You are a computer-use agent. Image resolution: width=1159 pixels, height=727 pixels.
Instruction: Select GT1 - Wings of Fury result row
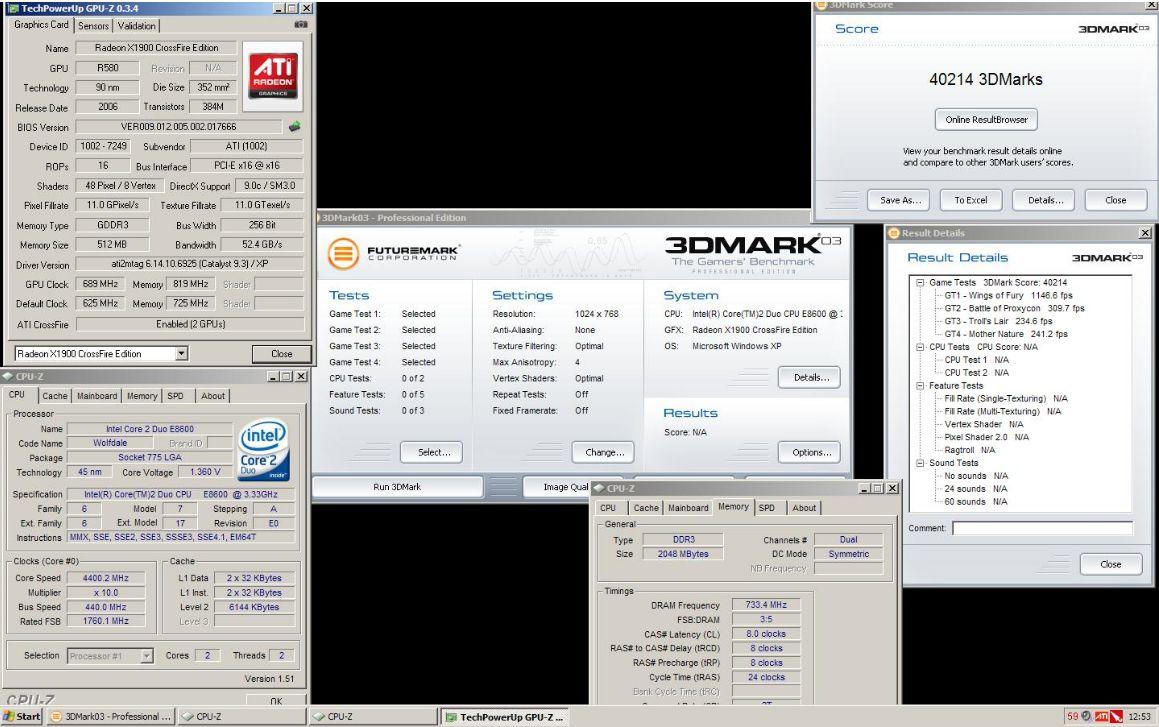(1008, 296)
